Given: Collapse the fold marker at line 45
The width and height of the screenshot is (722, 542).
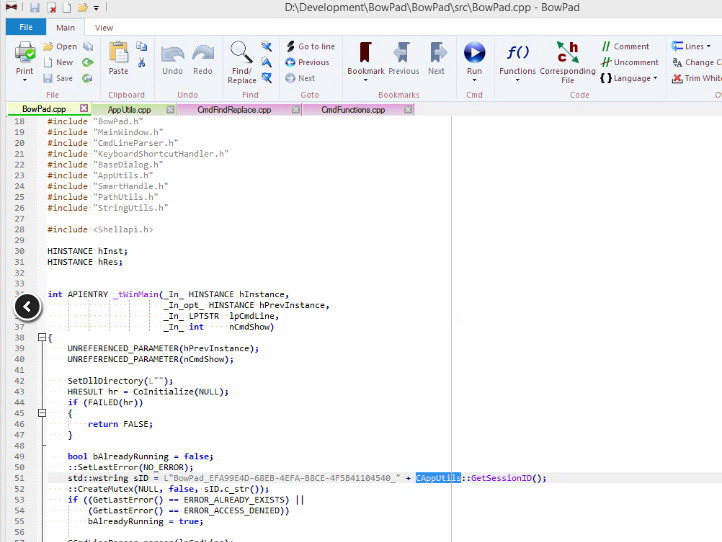Looking at the screenshot, I should 42,413.
